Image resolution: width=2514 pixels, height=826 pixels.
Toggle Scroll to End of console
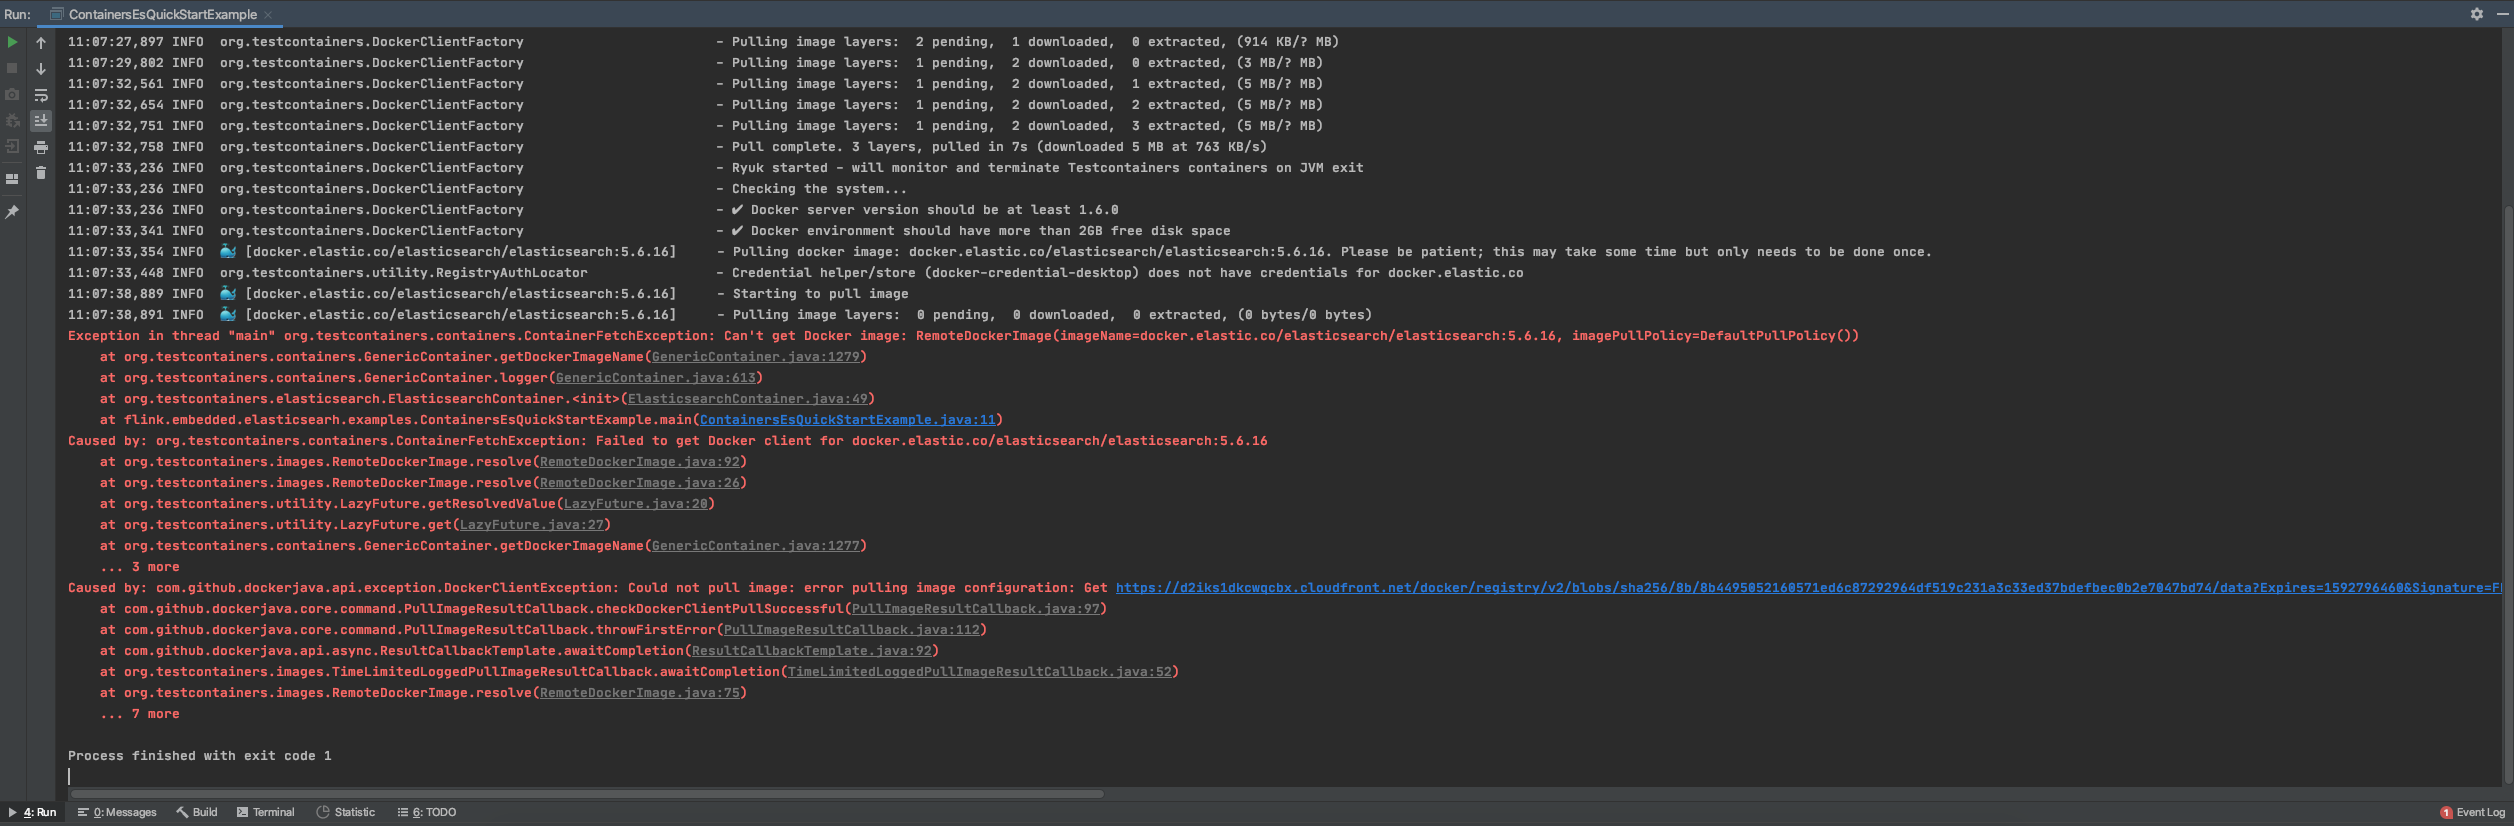click(x=41, y=121)
